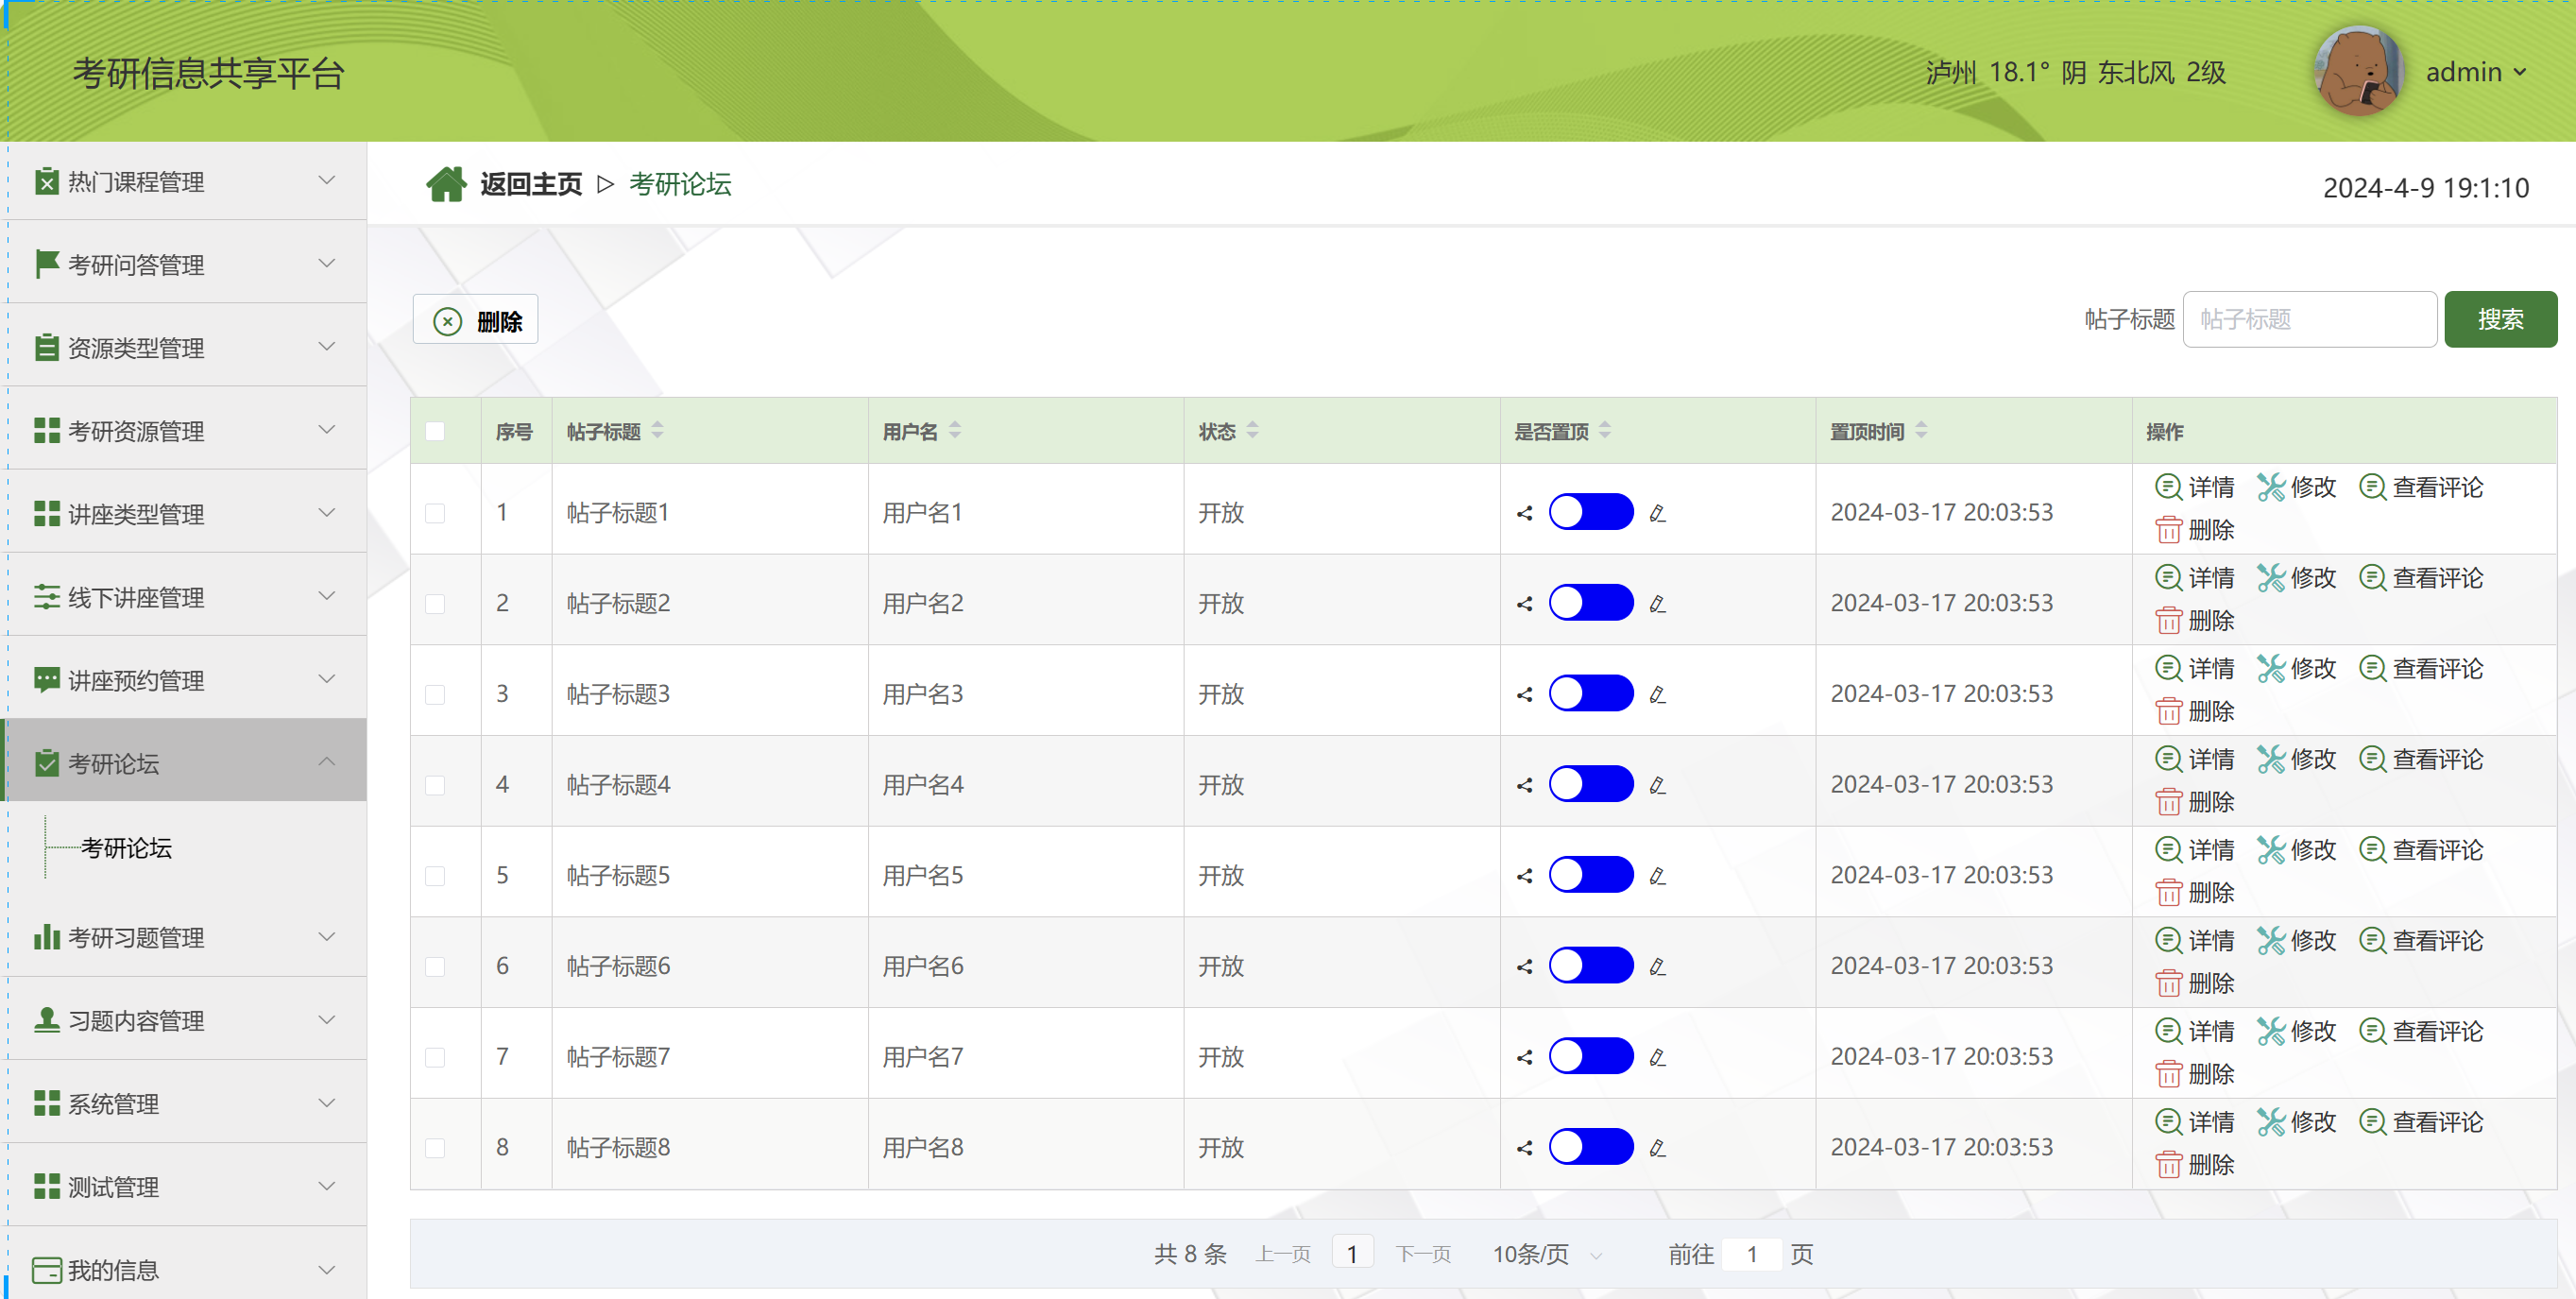
Task: Toggle the 是否置顶 switch for 帖子标题6
Action: point(1590,966)
